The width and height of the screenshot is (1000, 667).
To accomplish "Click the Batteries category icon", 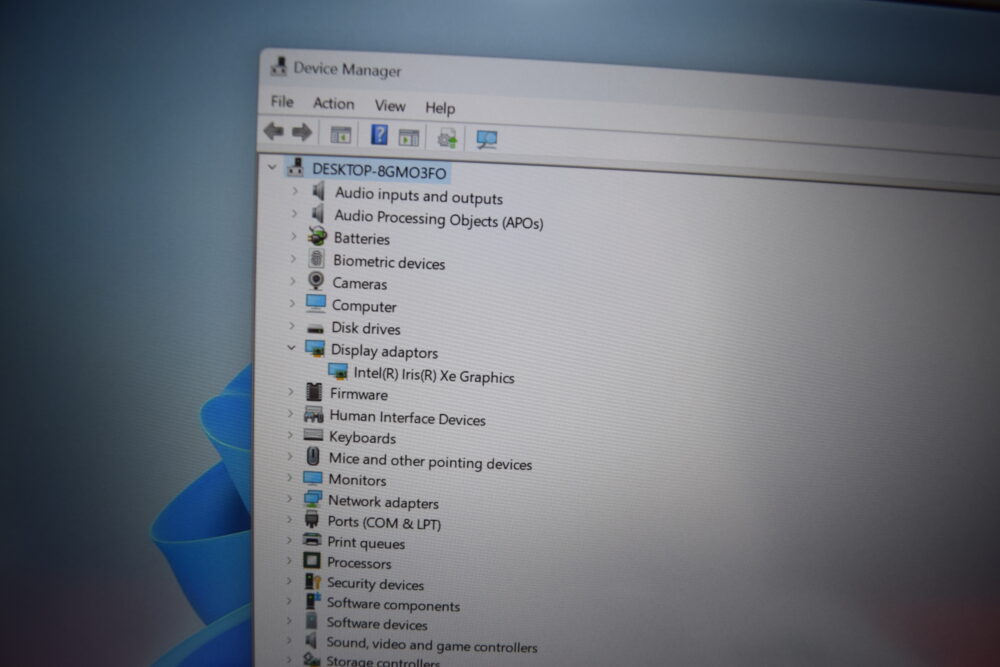I will click(317, 236).
